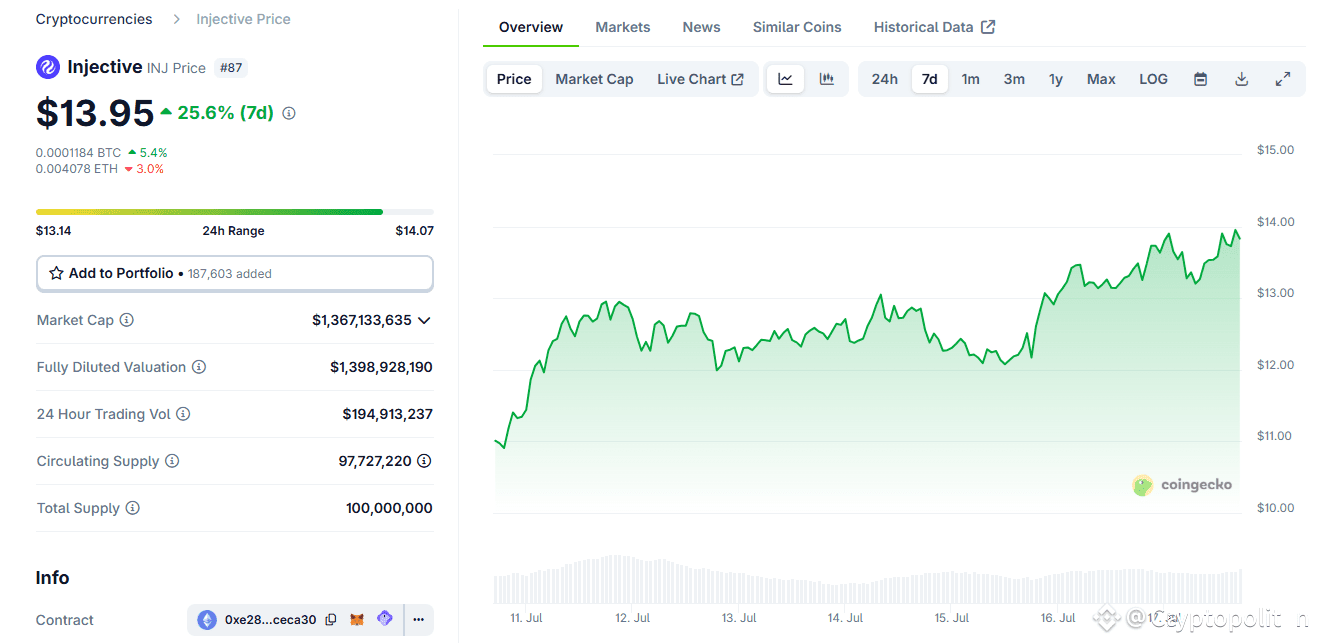
Task: Open Total Supply info icon
Action: (x=132, y=508)
